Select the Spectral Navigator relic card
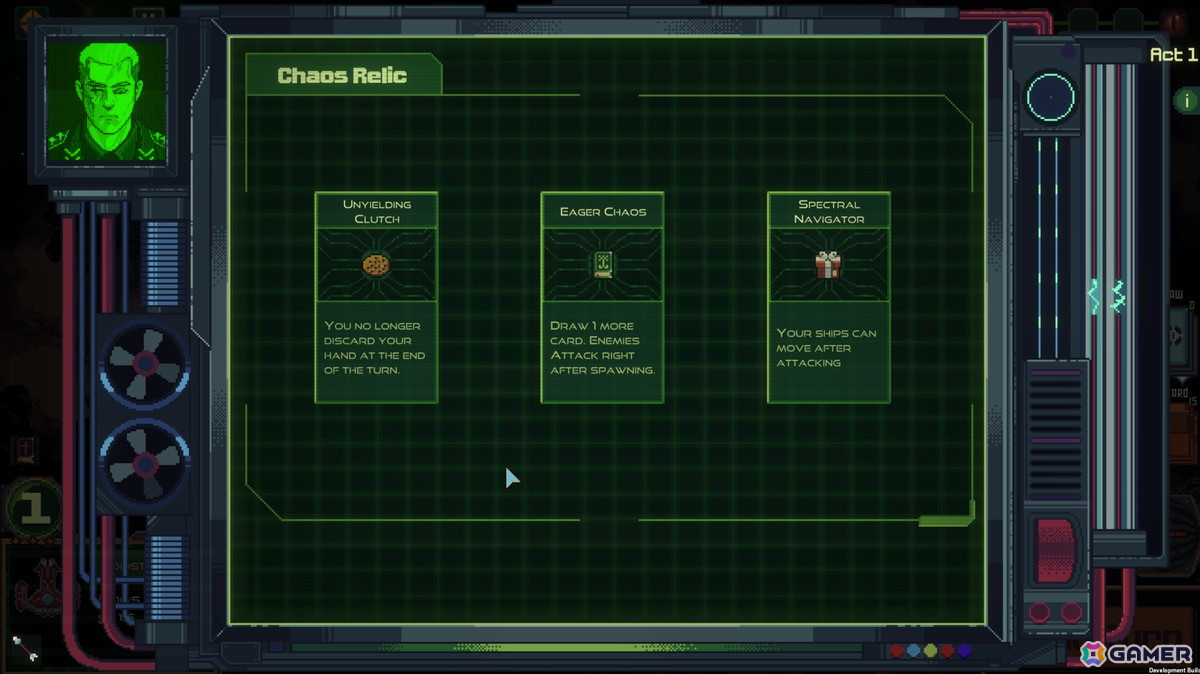Image resolution: width=1200 pixels, height=674 pixels. [x=828, y=297]
